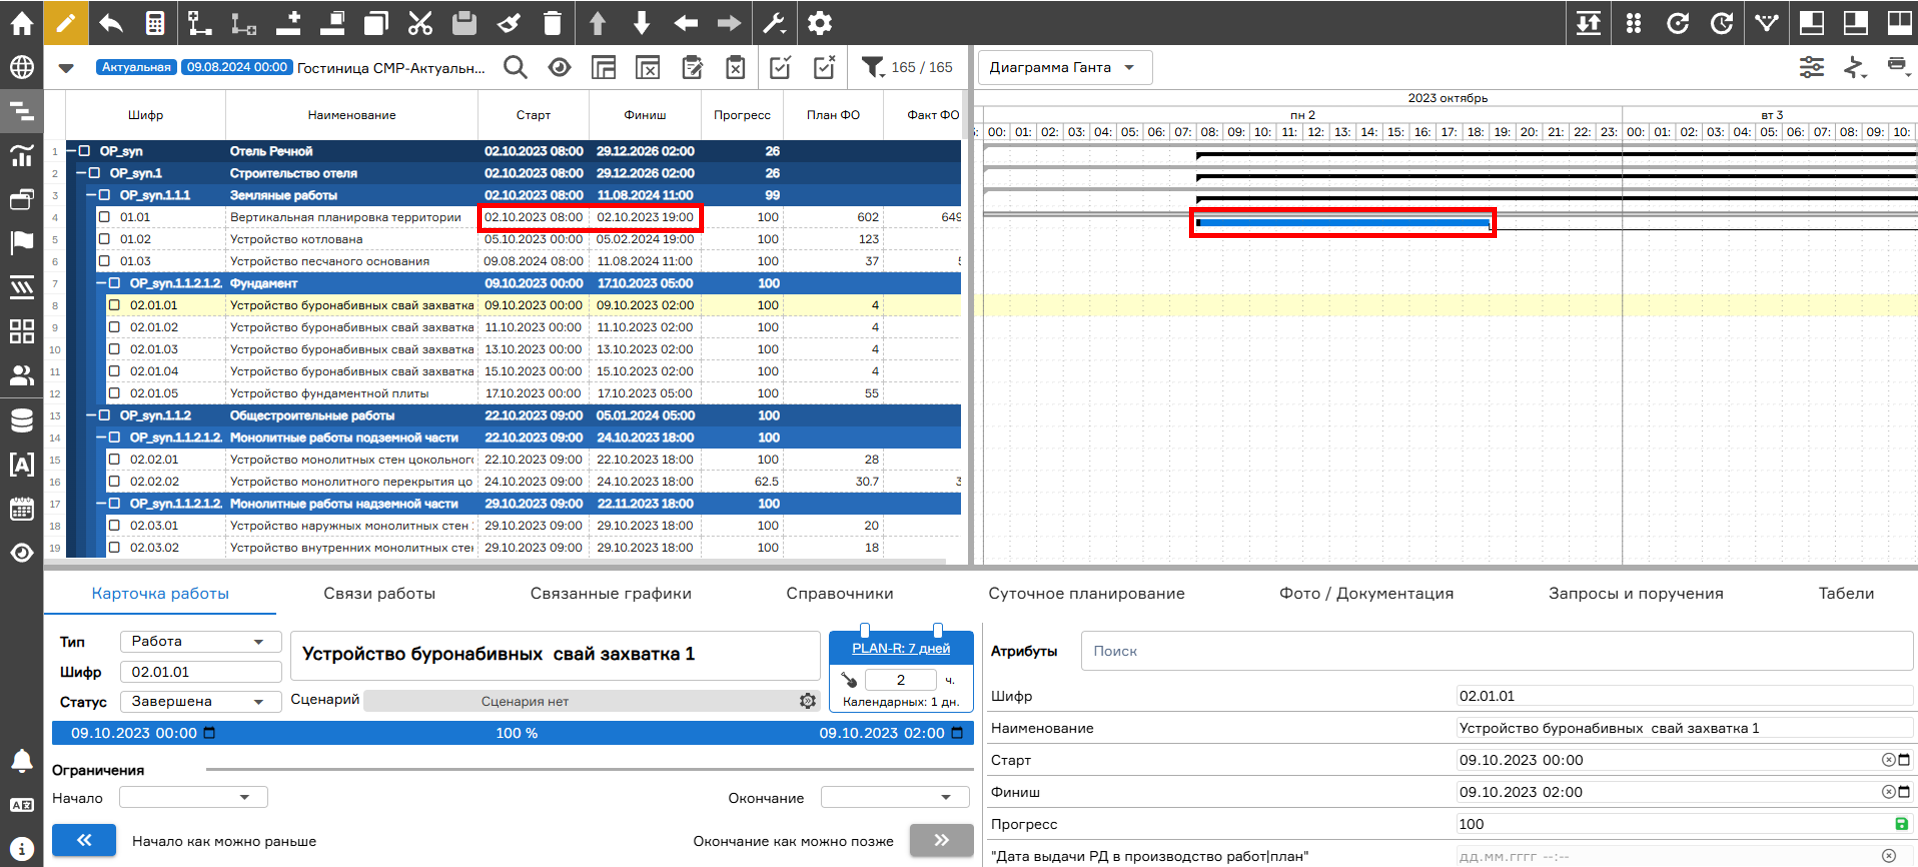
Task: Tick checkbox for row 02.01.05
Action: tap(114, 393)
